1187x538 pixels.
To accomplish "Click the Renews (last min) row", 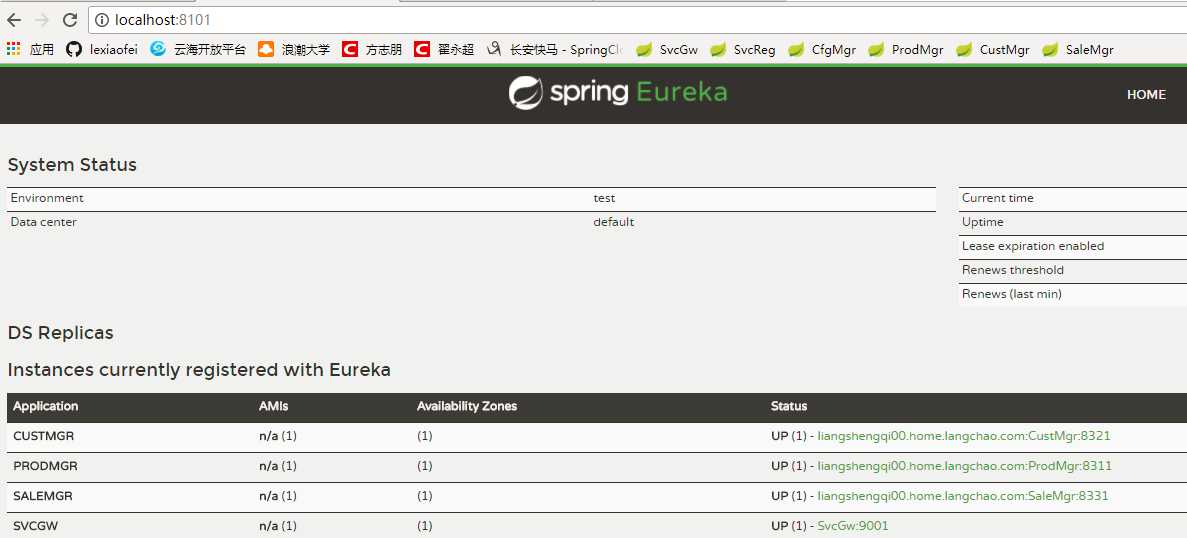I will pyautogui.click(x=1073, y=294).
